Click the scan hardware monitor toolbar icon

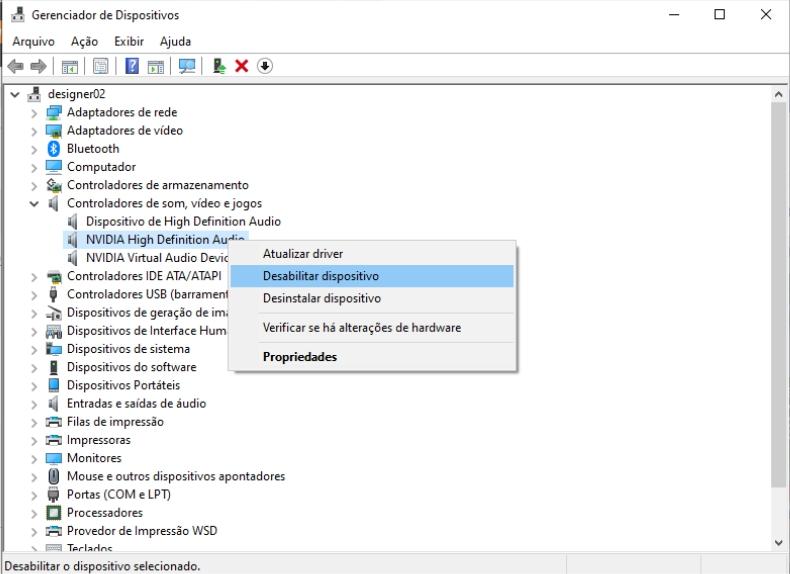pyautogui.click(x=187, y=66)
